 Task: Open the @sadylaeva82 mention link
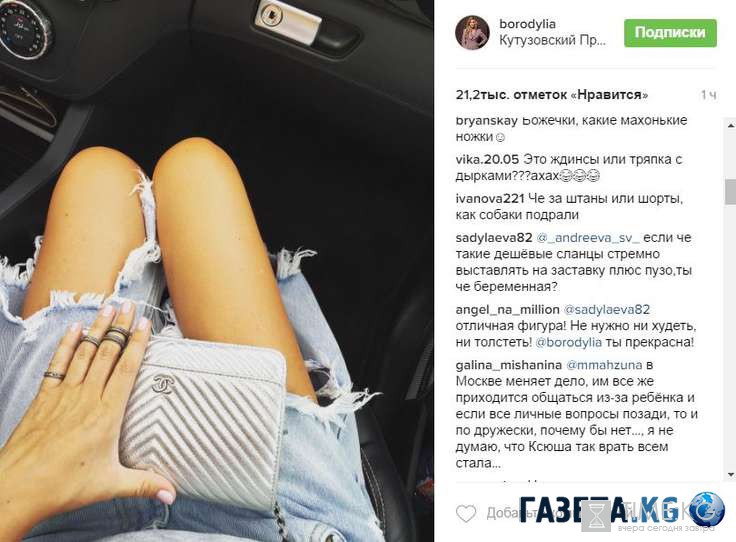pos(606,310)
